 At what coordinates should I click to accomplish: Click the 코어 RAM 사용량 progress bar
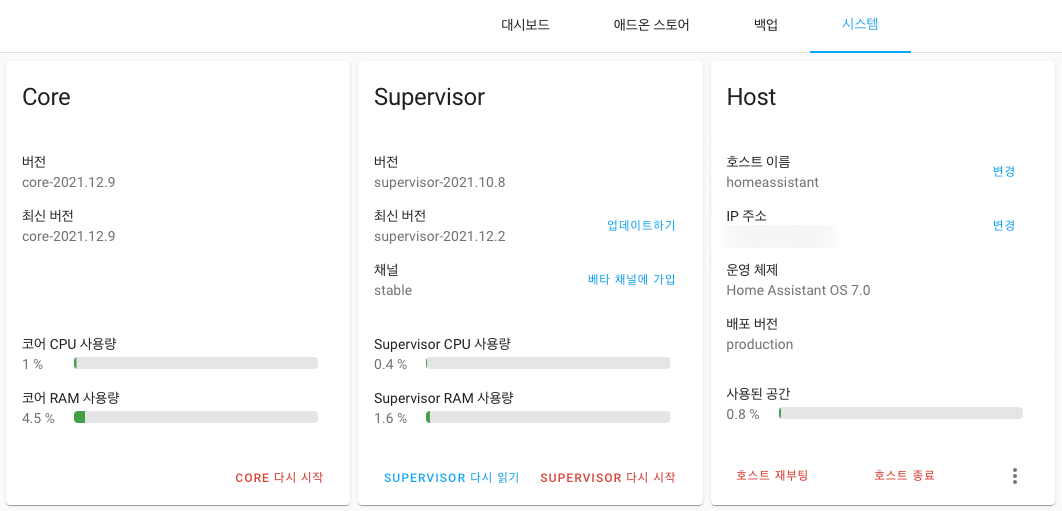click(196, 417)
